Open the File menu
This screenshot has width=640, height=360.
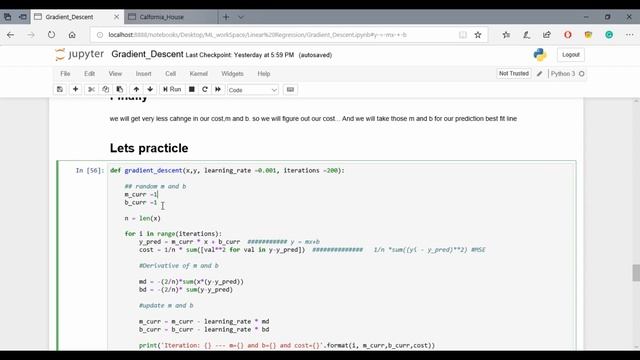(65, 74)
